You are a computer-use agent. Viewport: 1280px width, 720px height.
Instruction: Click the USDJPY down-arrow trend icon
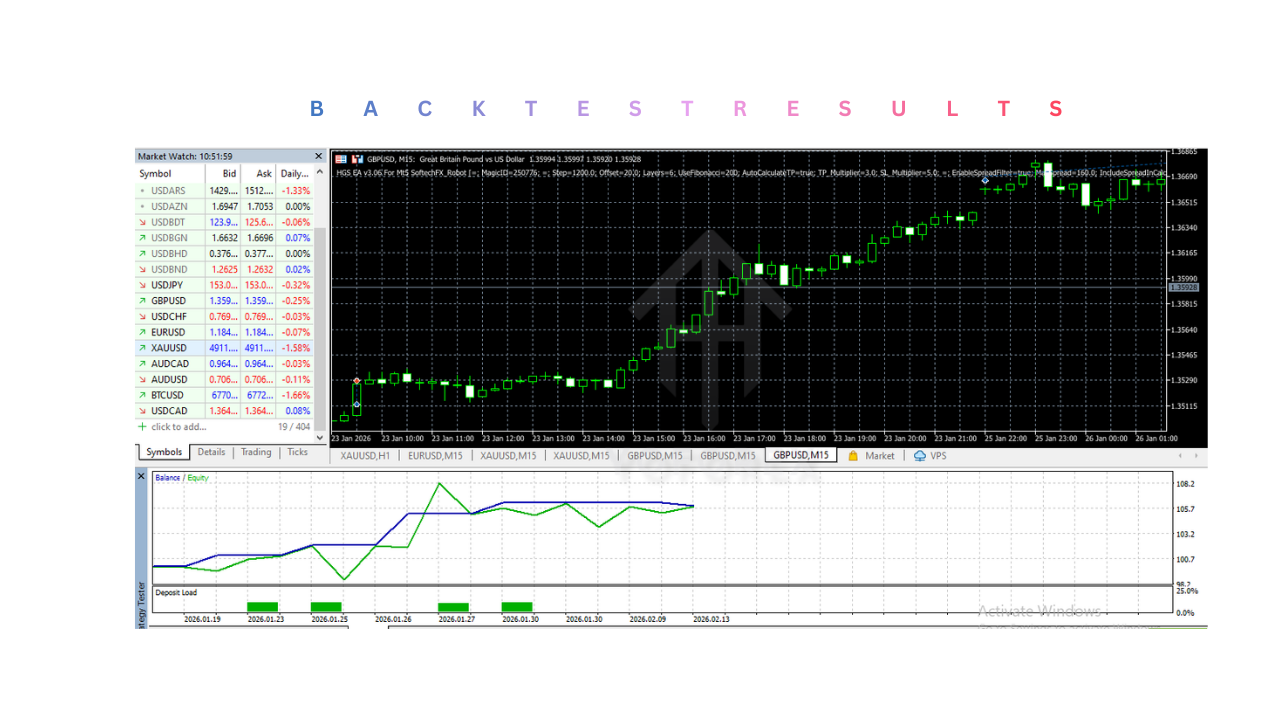142,285
